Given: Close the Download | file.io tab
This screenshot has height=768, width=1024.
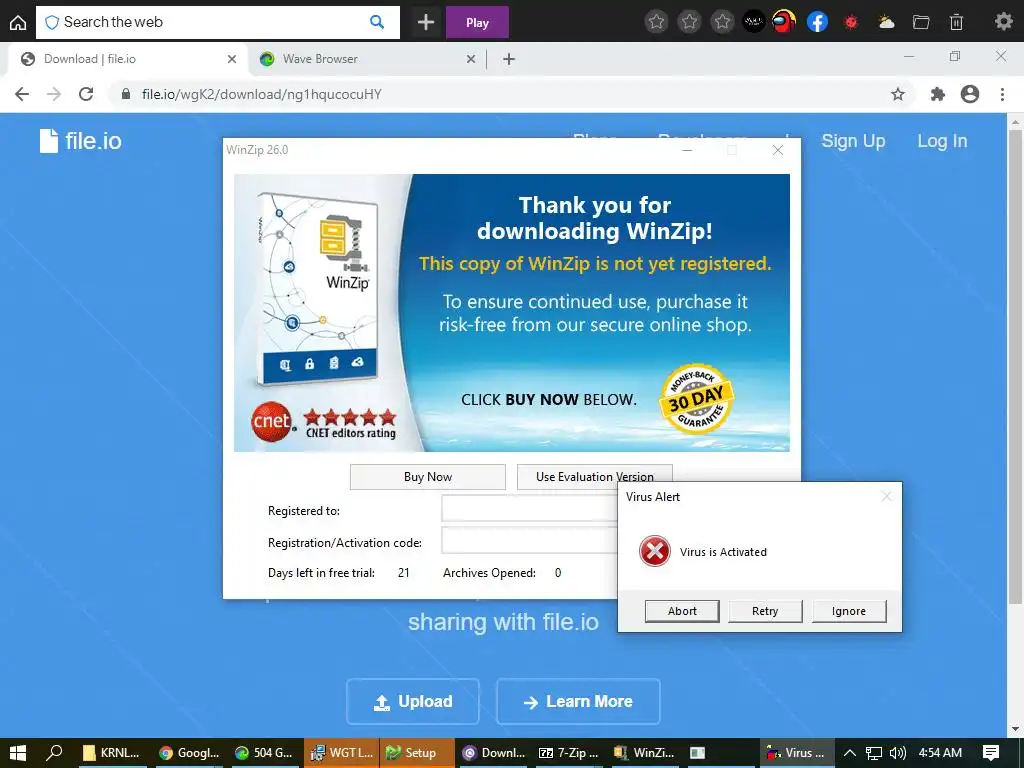Looking at the screenshot, I should pos(232,59).
